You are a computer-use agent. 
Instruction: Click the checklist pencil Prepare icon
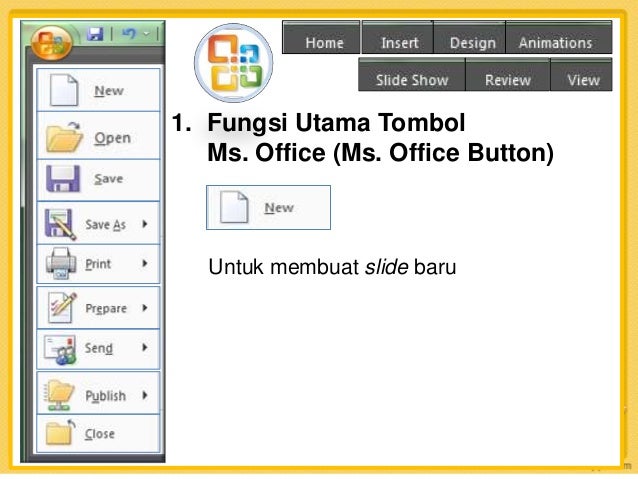[x=62, y=308]
